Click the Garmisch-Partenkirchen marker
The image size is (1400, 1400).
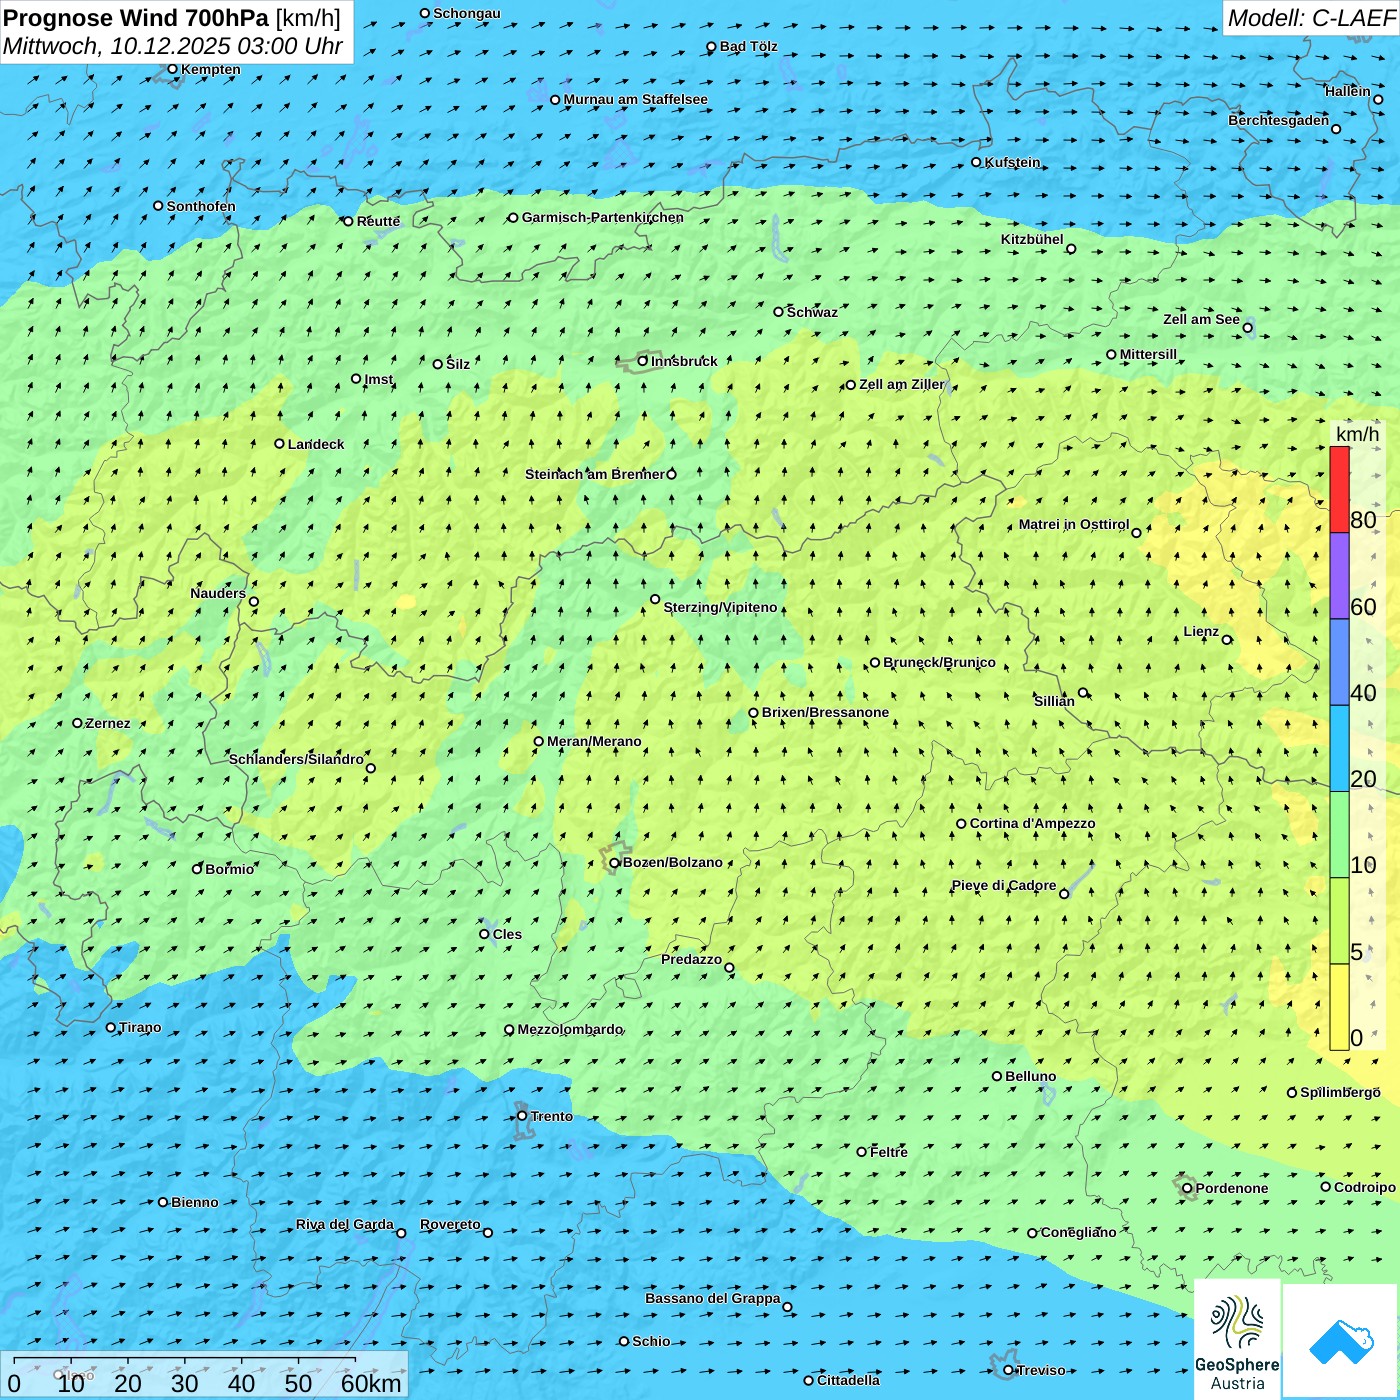pos(513,218)
